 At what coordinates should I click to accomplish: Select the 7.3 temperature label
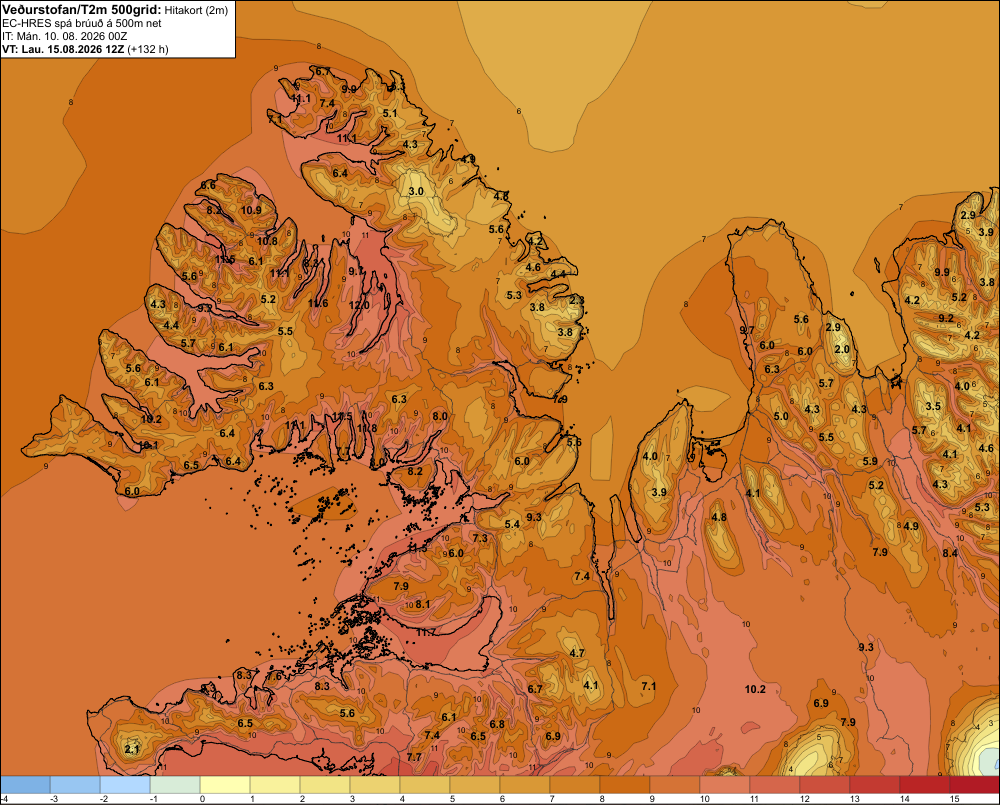pyautogui.click(x=480, y=538)
